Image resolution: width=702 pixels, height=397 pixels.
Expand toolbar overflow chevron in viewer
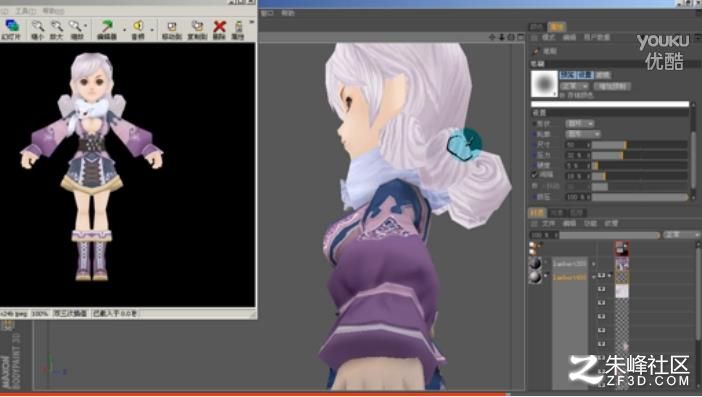point(251,21)
